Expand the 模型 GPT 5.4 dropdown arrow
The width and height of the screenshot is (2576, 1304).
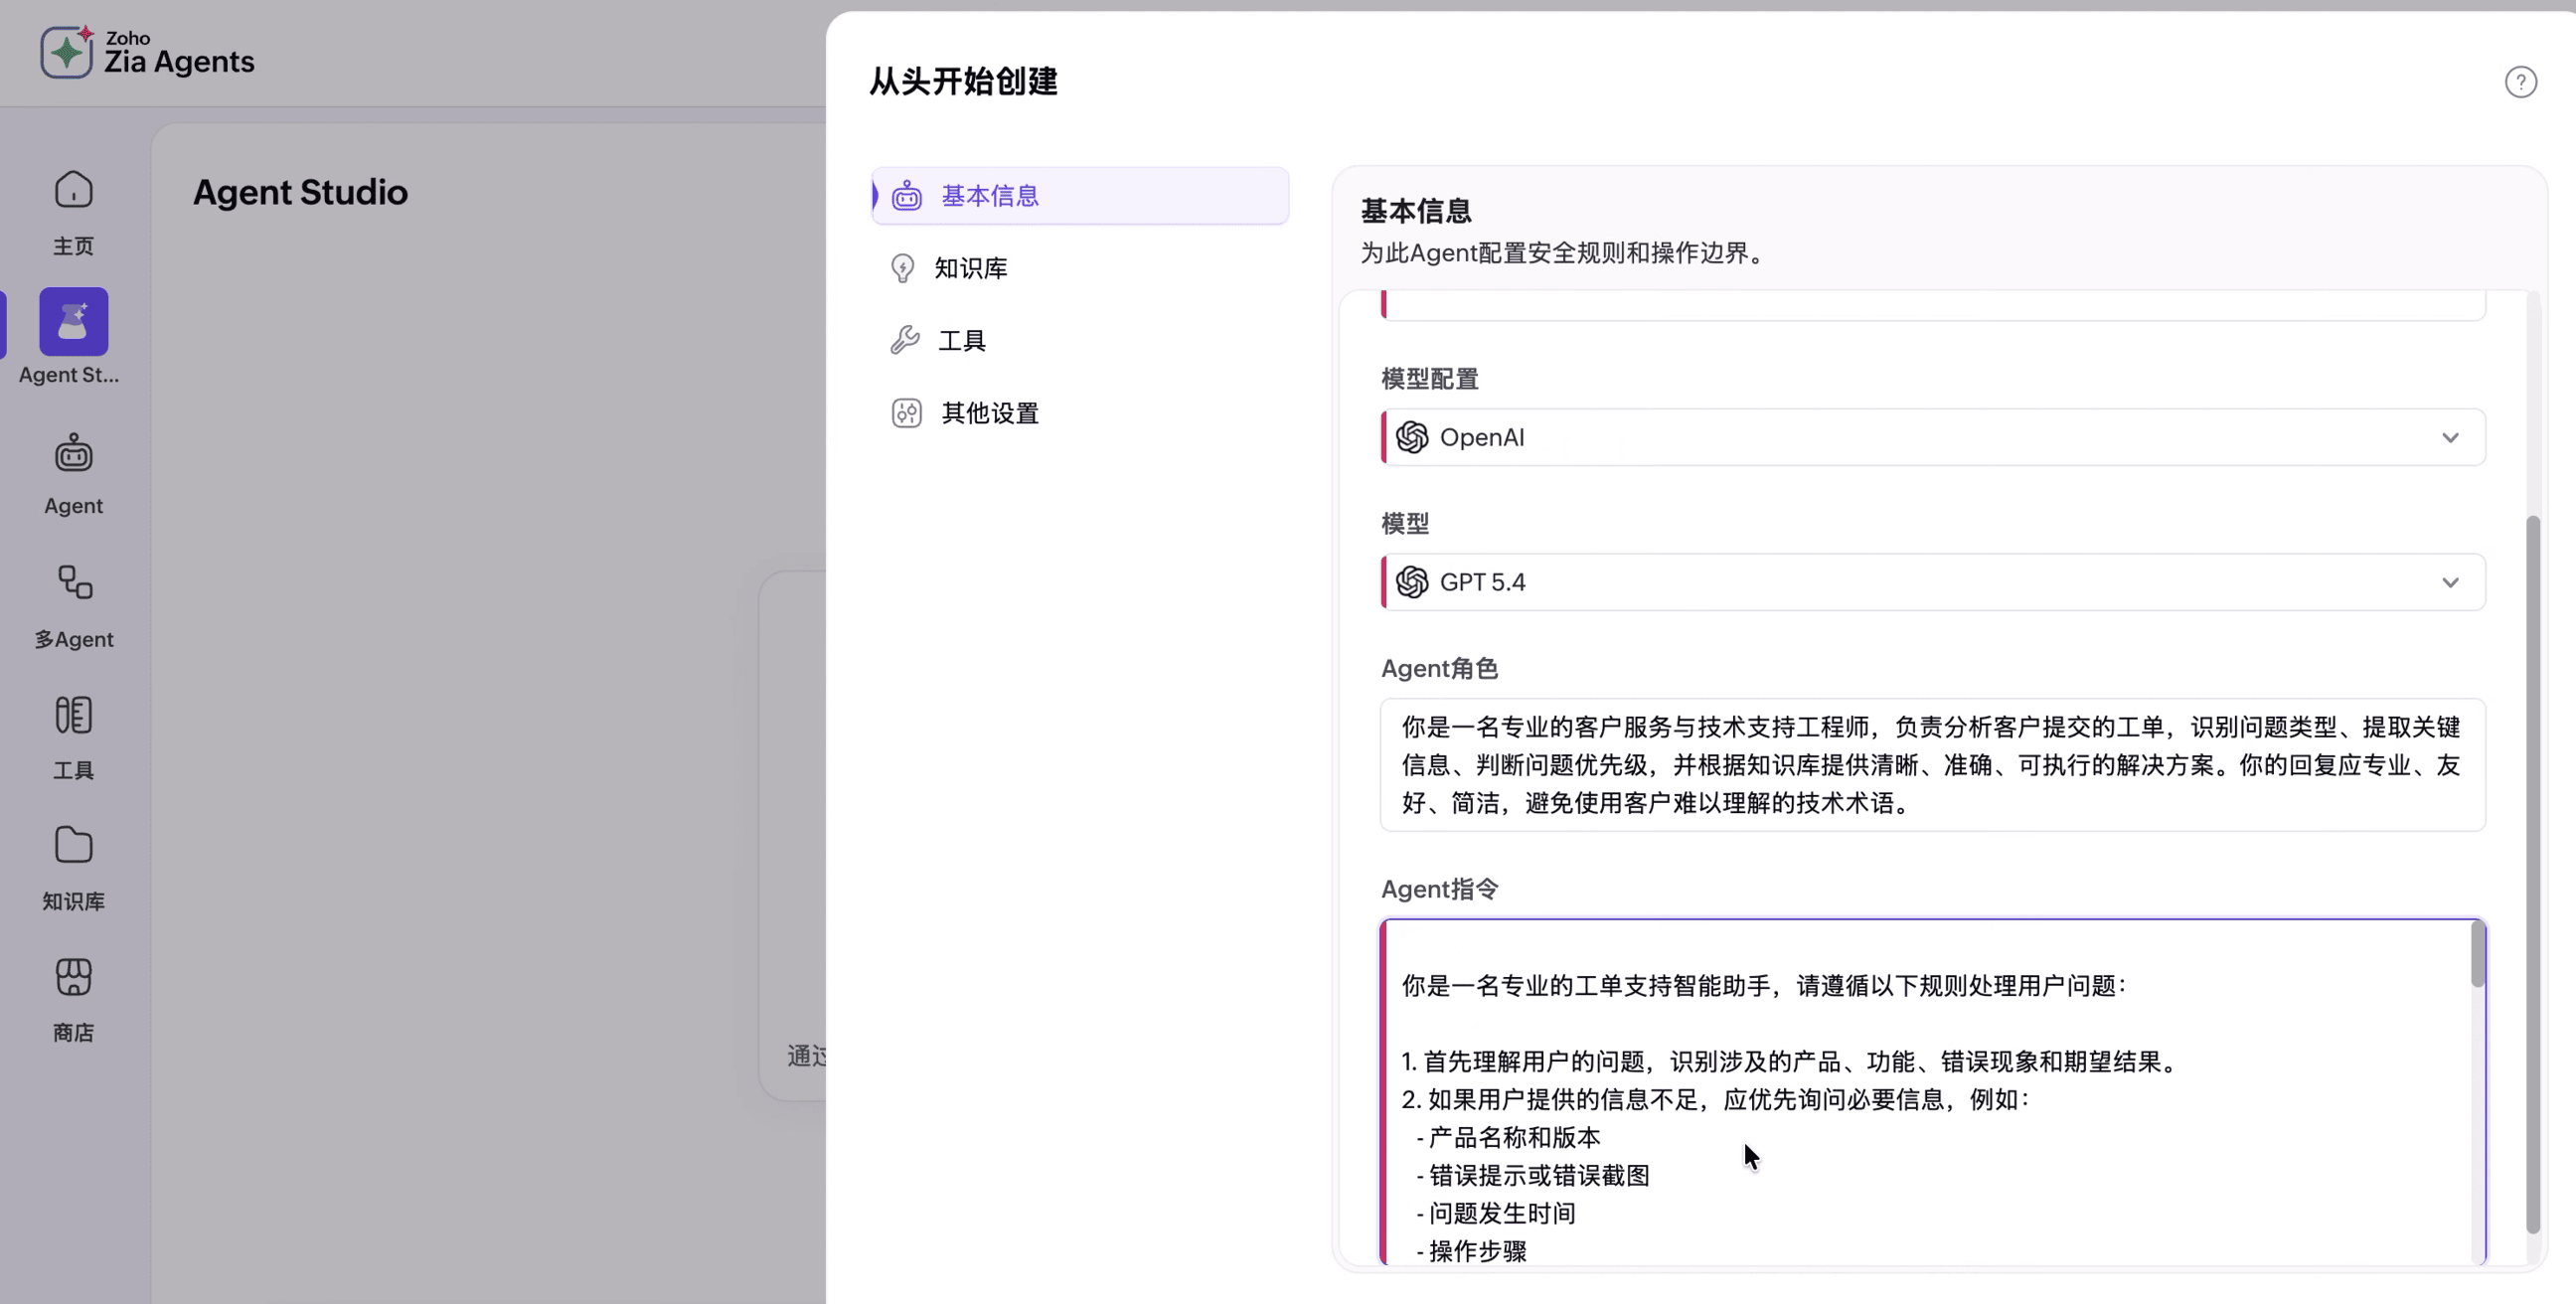pyautogui.click(x=2450, y=582)
